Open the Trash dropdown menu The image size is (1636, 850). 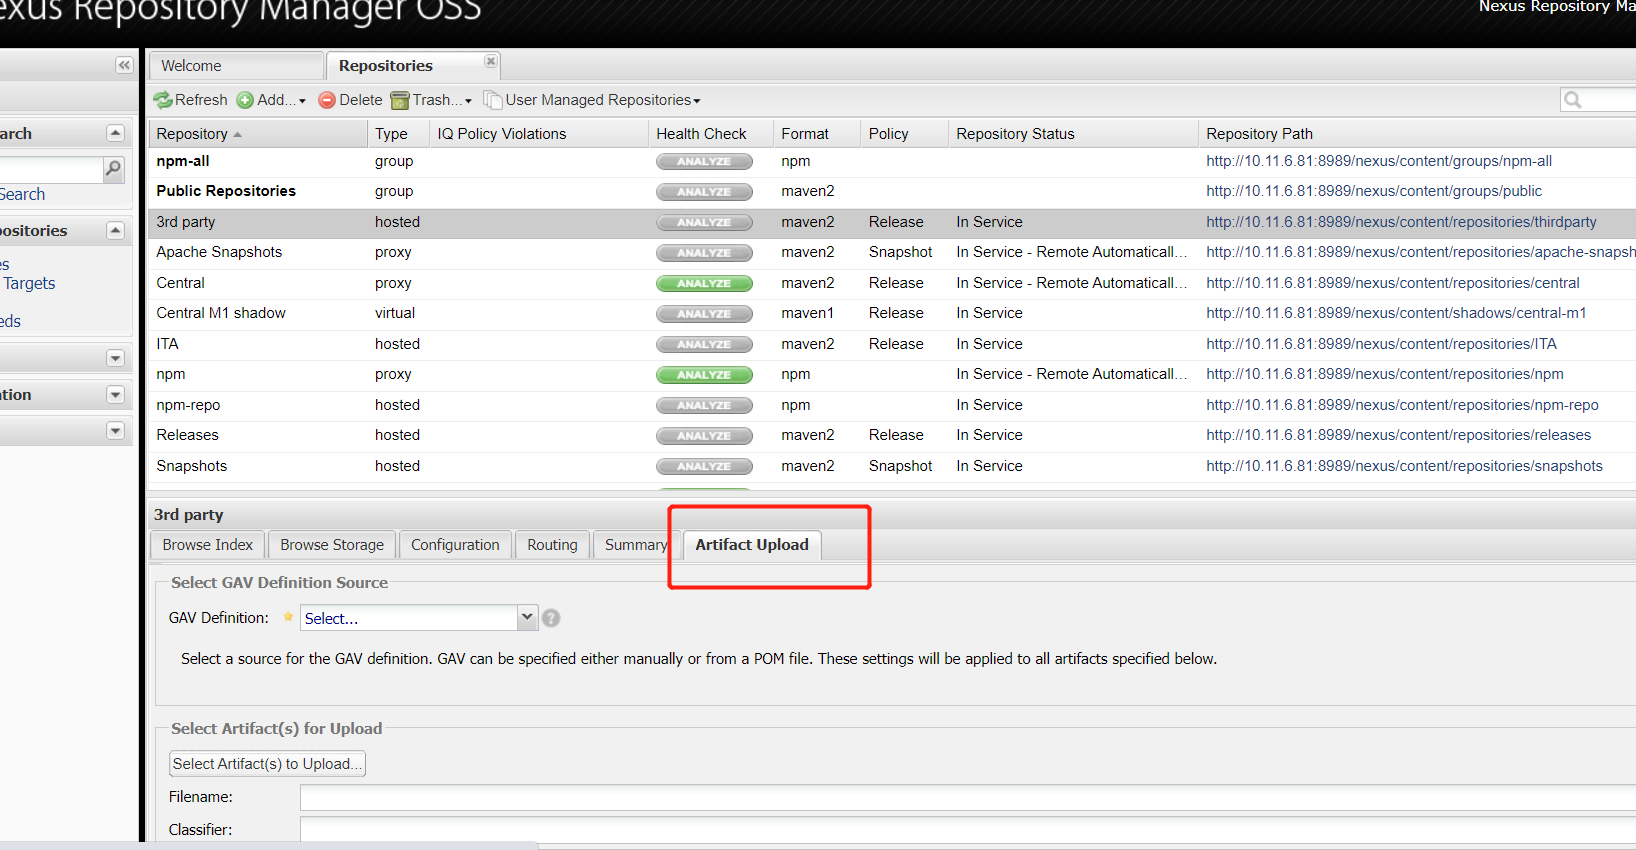coord(431,100)
